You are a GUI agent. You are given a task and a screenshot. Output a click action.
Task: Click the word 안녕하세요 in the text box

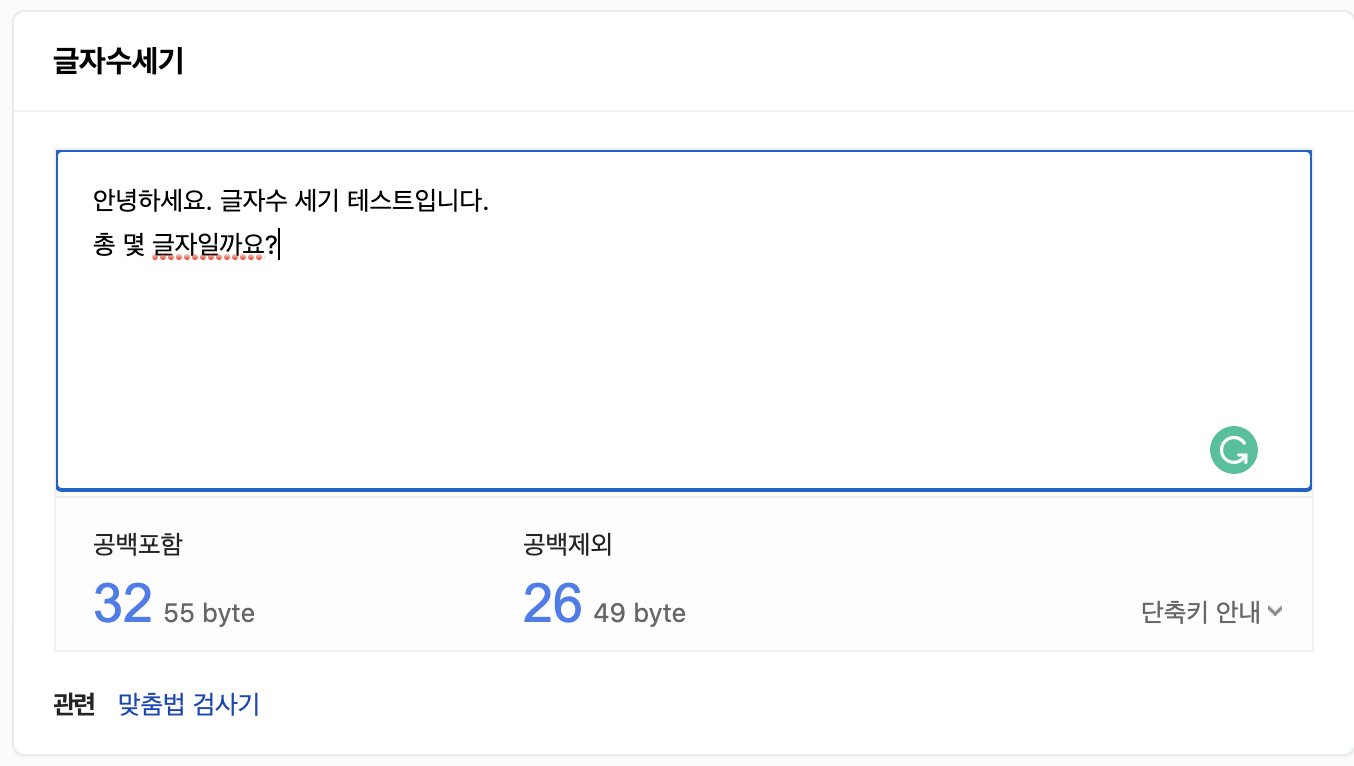pos(150,201)
